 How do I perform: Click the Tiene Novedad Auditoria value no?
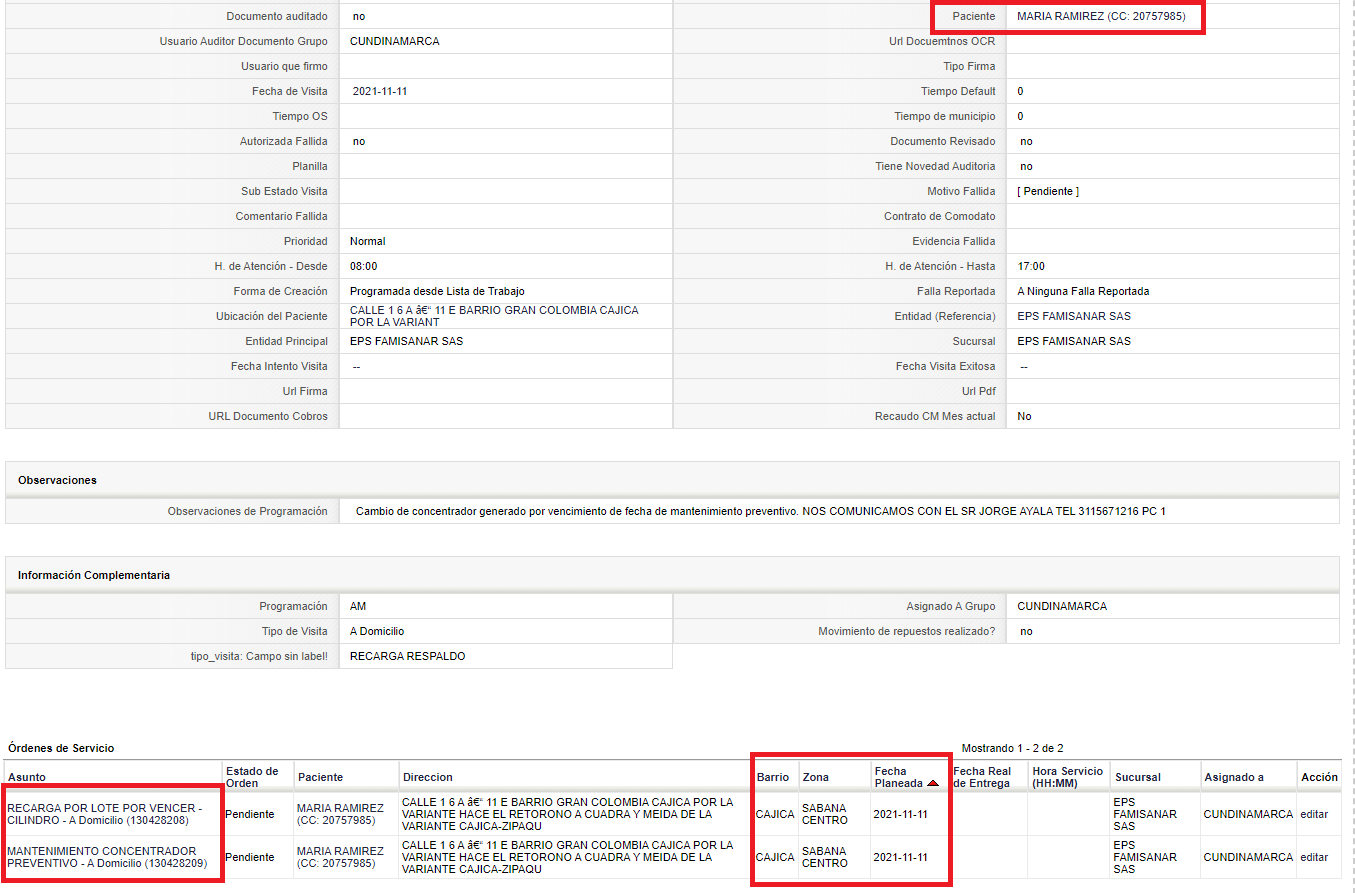1027,166
